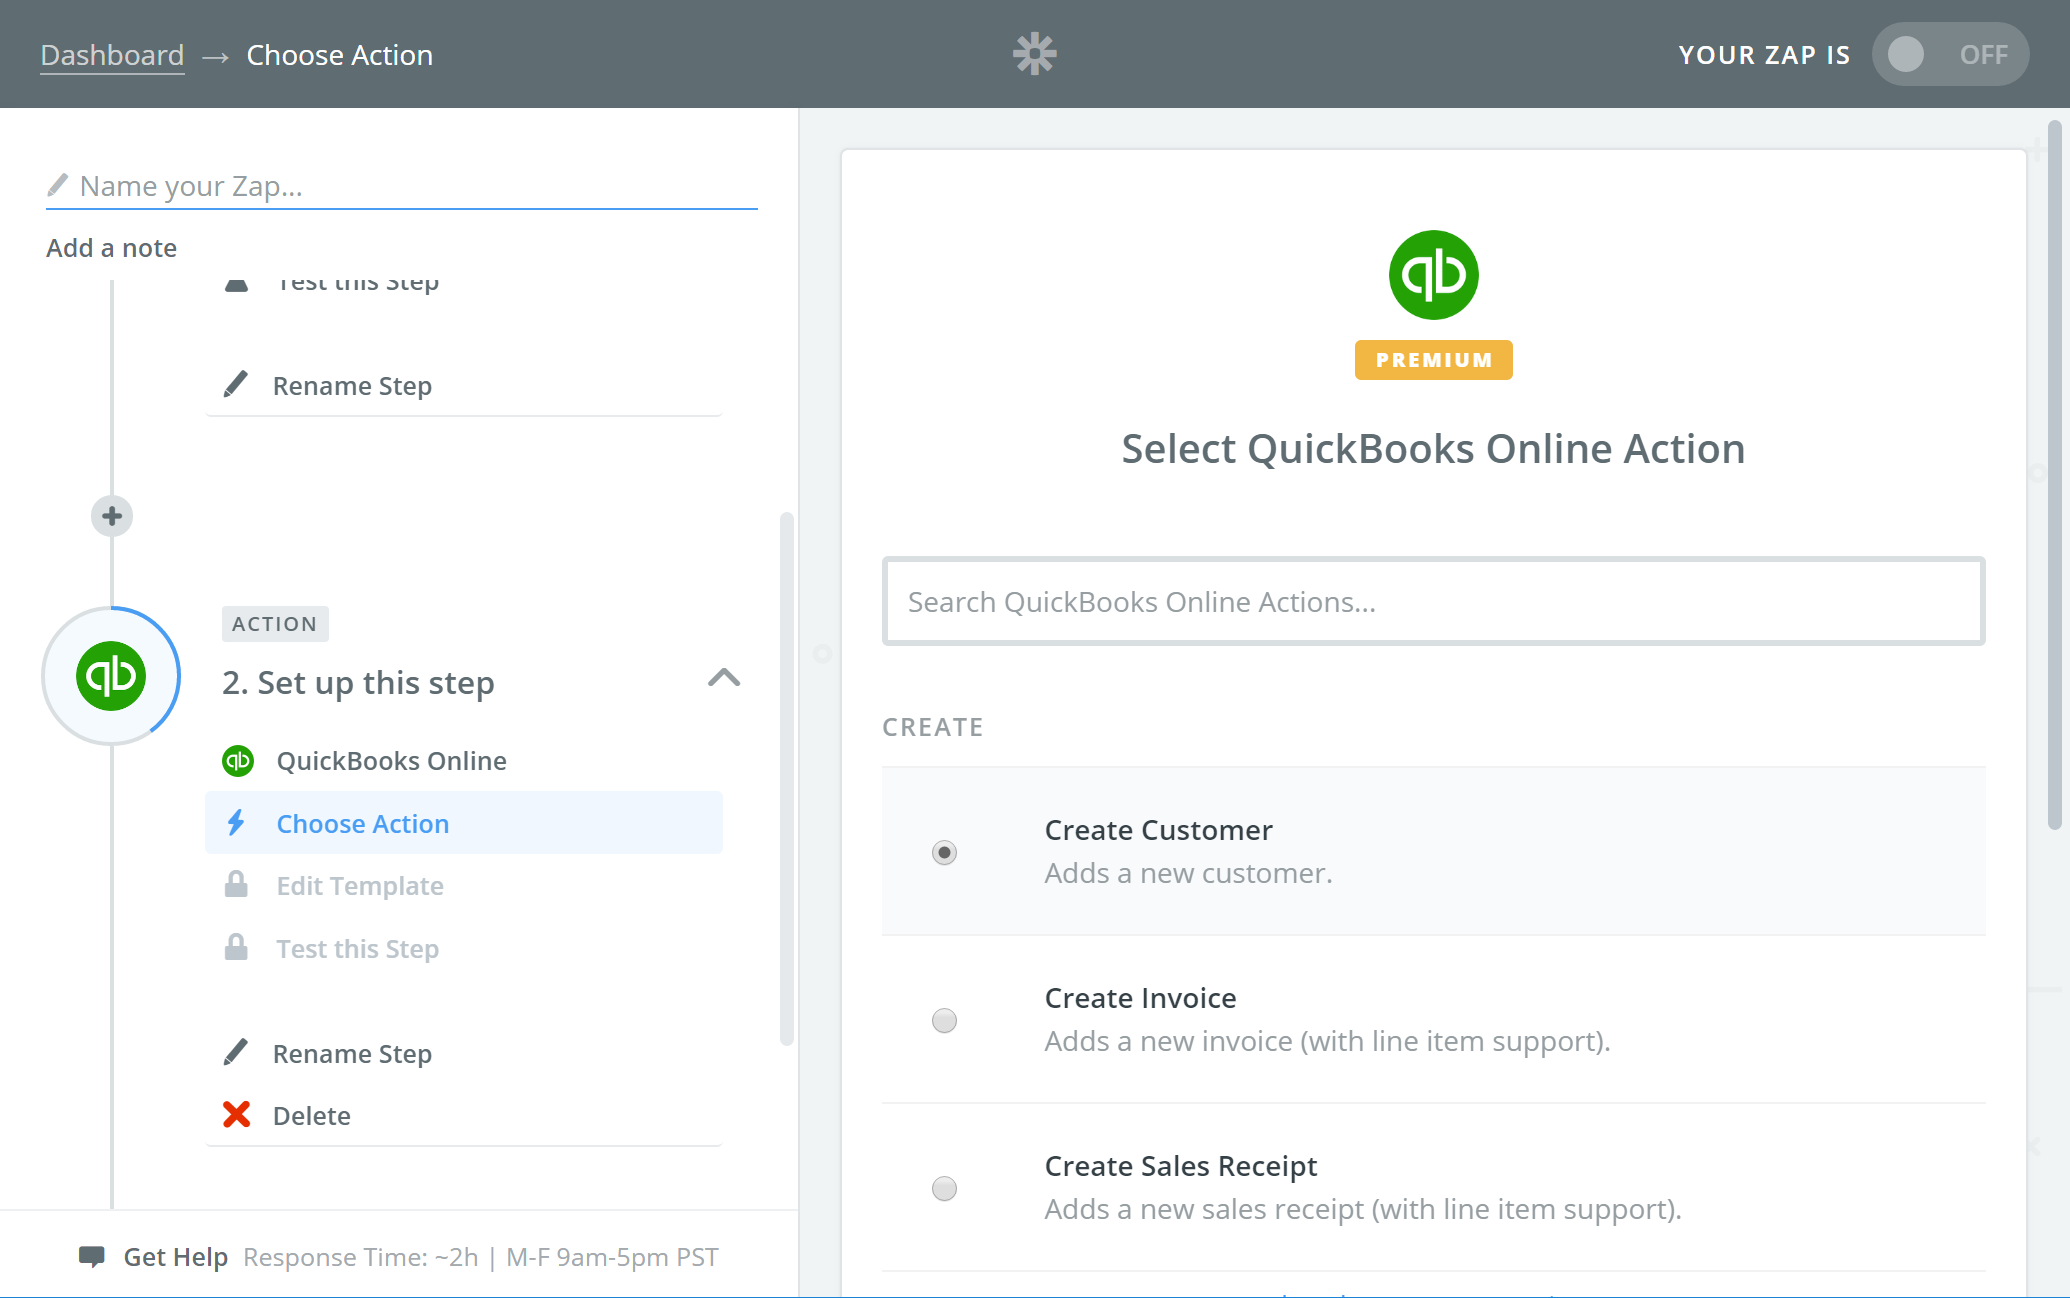Click the lightning bolt icon beside Choose Action
The height and width of the screenshot is (1298, 2070).
(236, 822)
